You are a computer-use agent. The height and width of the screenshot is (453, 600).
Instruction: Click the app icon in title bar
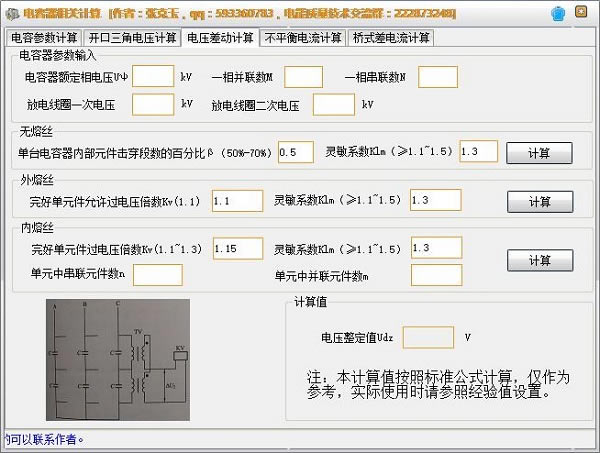[x=12, y=13]
